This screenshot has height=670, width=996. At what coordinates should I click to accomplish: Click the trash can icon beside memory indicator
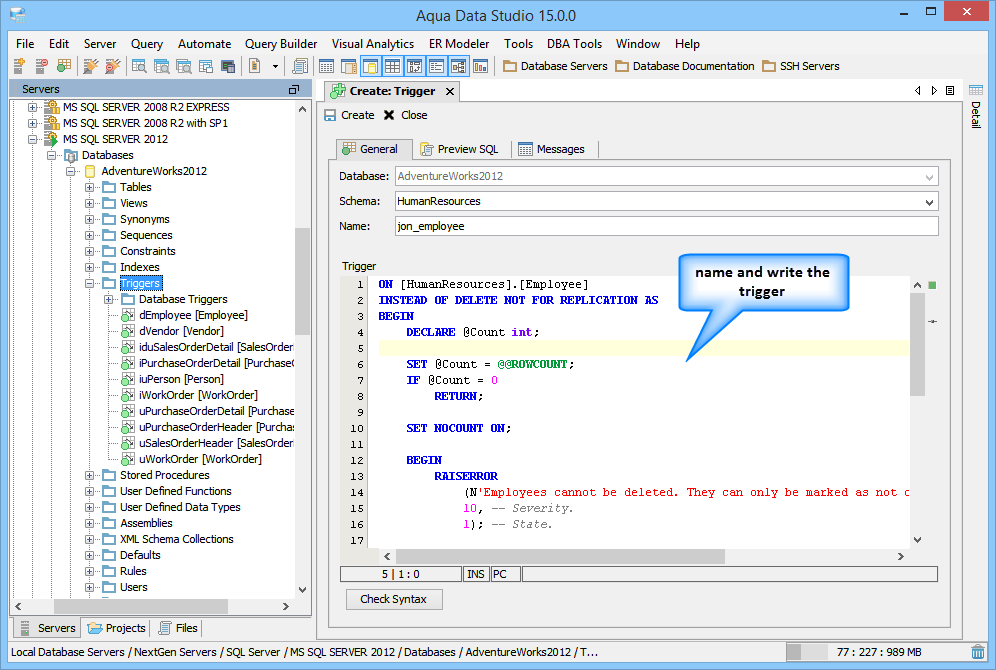click(978, 652)
